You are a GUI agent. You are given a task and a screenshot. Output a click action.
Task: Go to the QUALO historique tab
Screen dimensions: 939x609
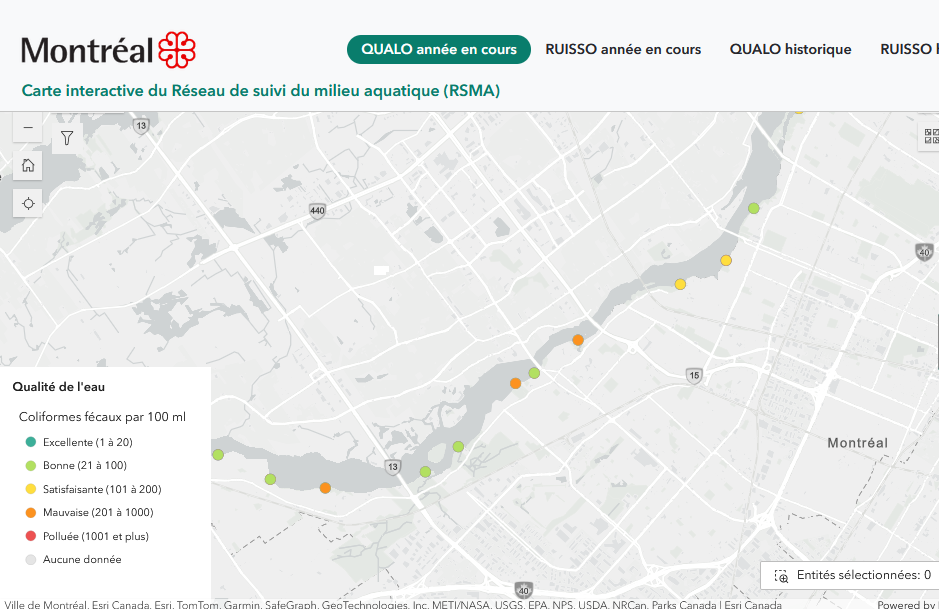click(x=790, y=49)
